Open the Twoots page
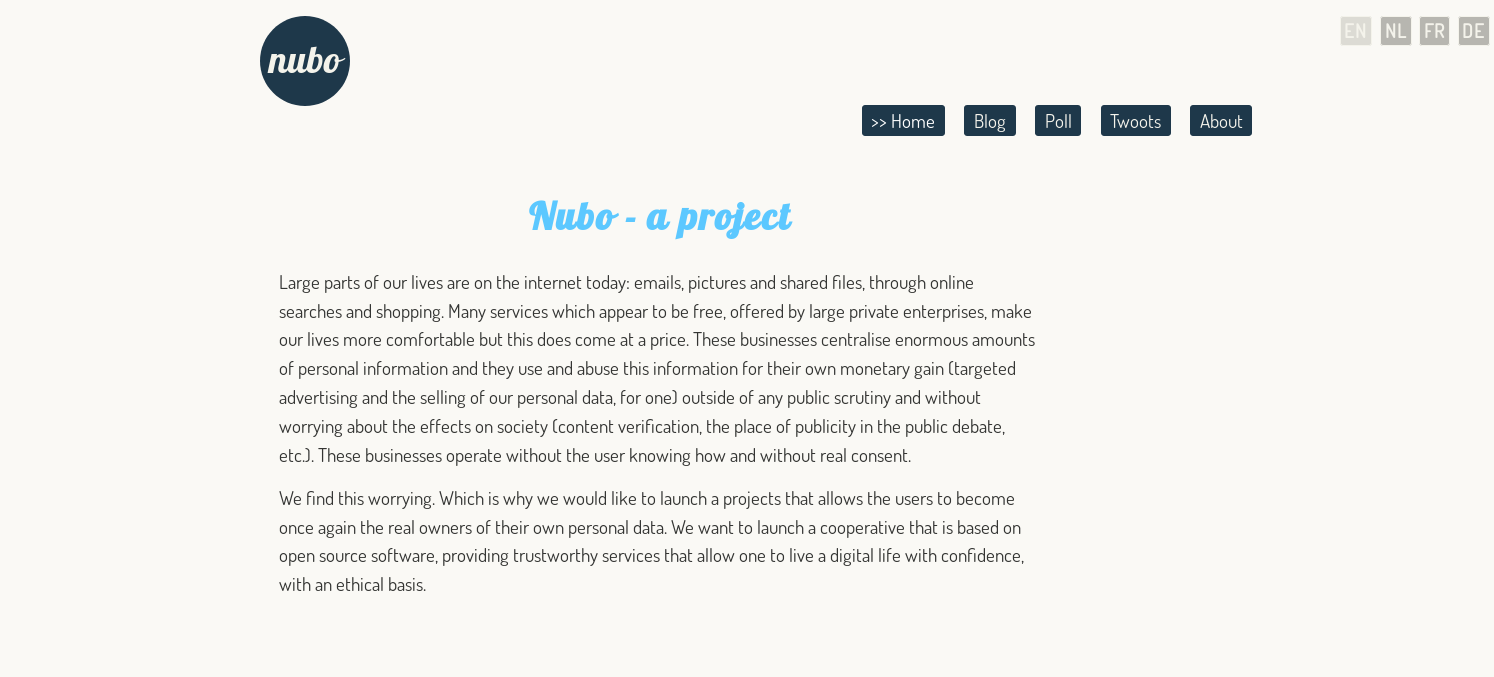 (x=1136, y=121)
